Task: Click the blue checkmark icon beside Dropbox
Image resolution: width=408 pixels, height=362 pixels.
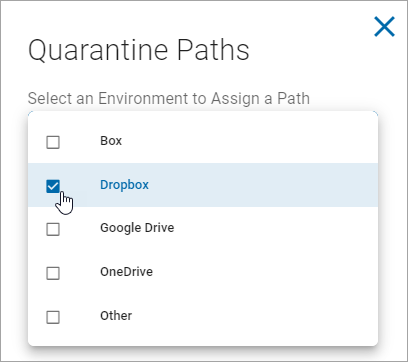Action: pos(53,186)
